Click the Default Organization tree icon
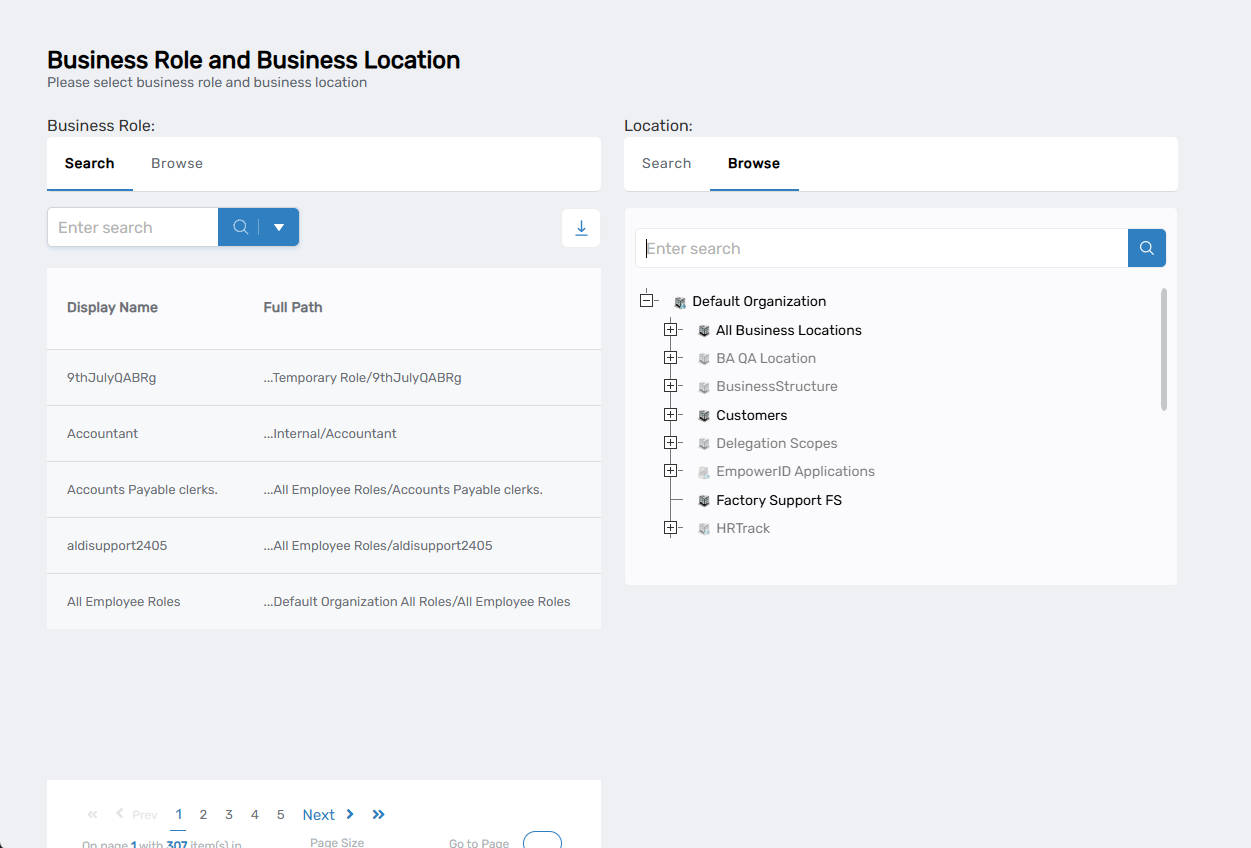The image size is (1251, 848). [680, 301]
